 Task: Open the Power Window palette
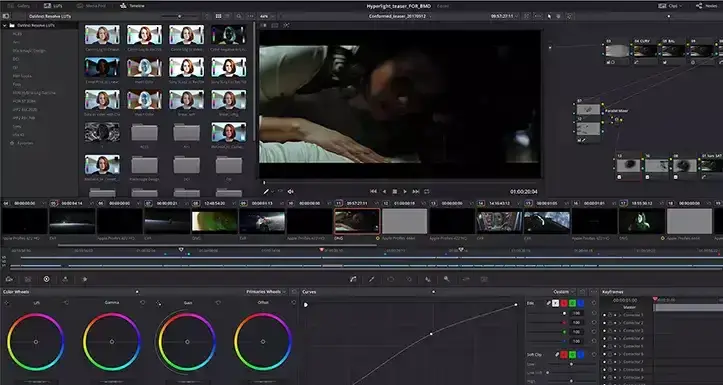click(391, 279)
